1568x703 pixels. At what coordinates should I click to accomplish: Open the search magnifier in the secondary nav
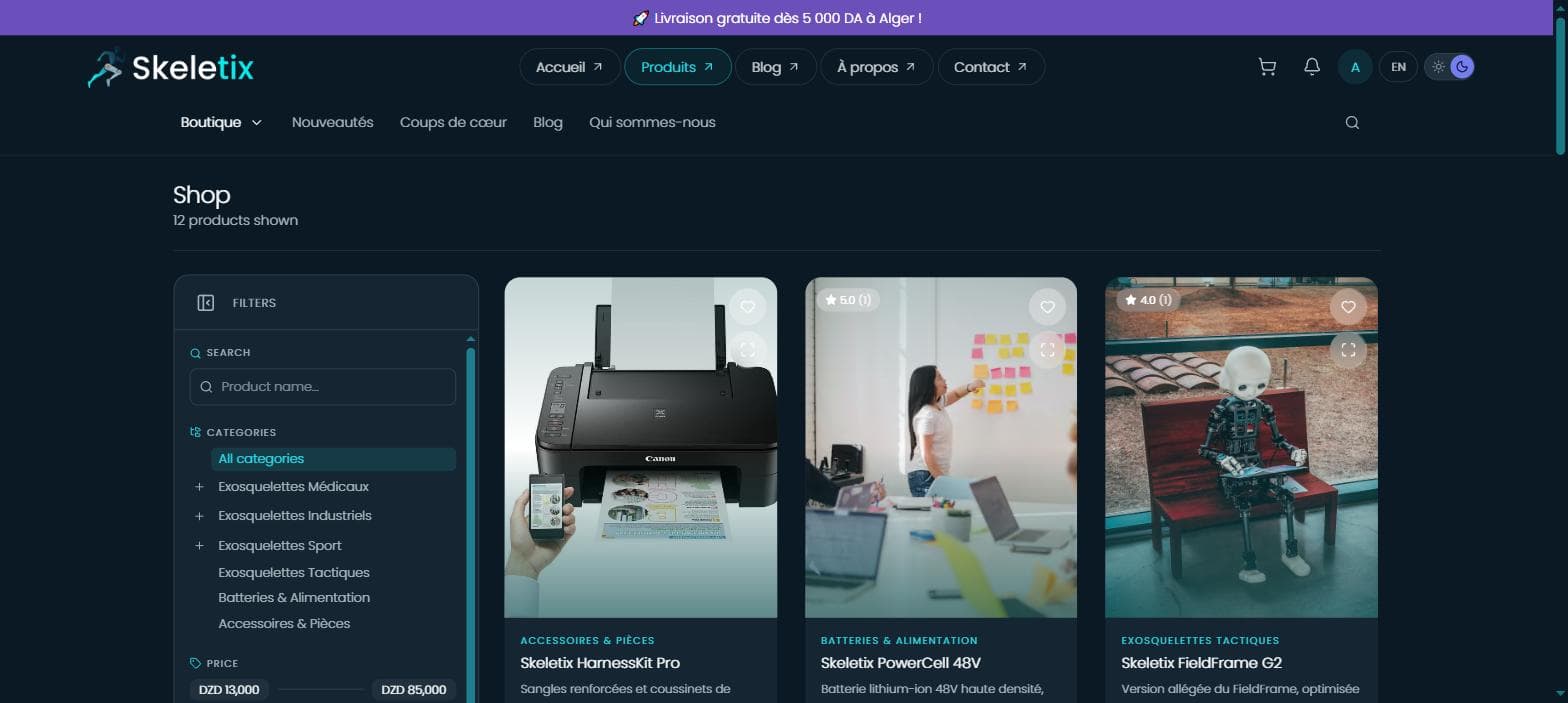point(1352,123)
